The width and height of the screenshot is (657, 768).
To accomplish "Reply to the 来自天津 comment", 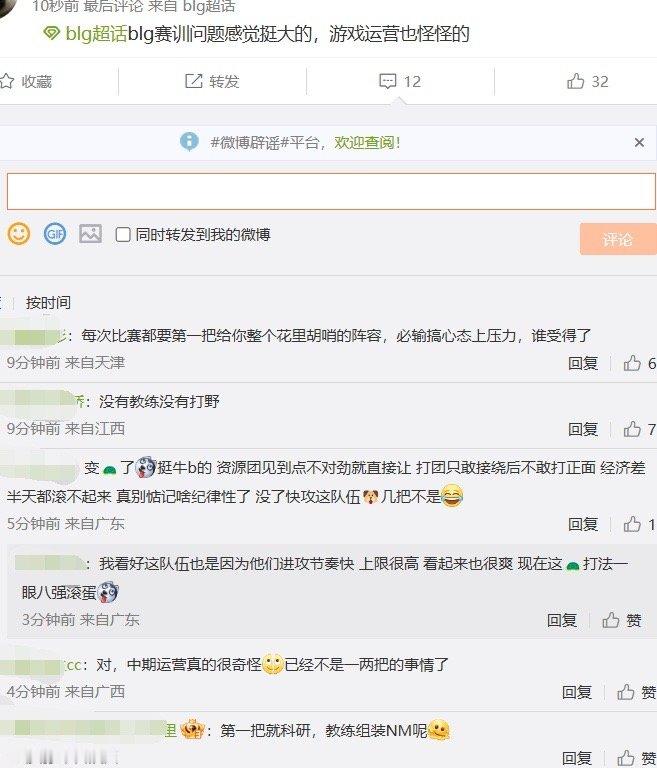I will [583, 363].
